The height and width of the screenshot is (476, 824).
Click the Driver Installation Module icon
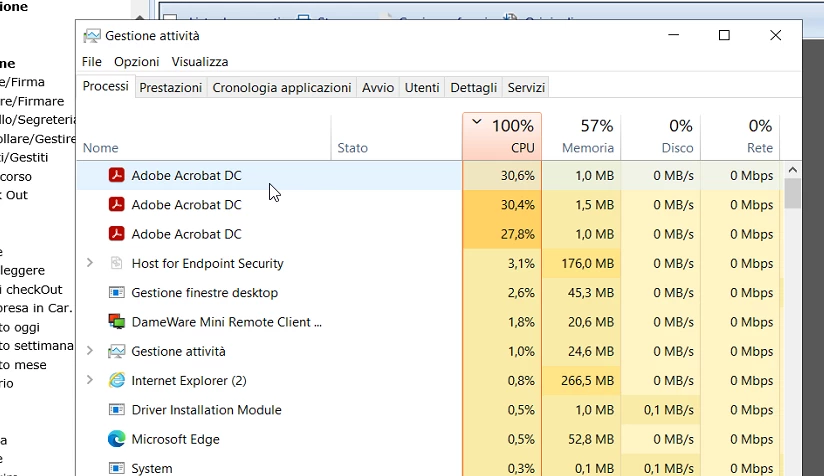tap(117, 410)
